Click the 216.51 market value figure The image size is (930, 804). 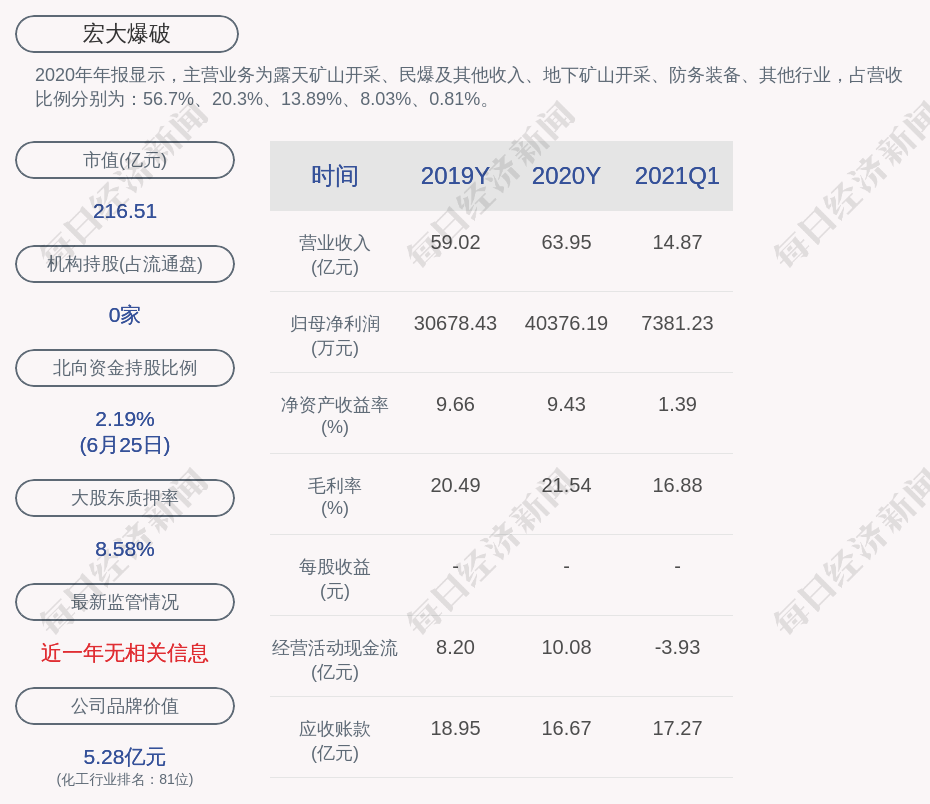pos(125,211)
